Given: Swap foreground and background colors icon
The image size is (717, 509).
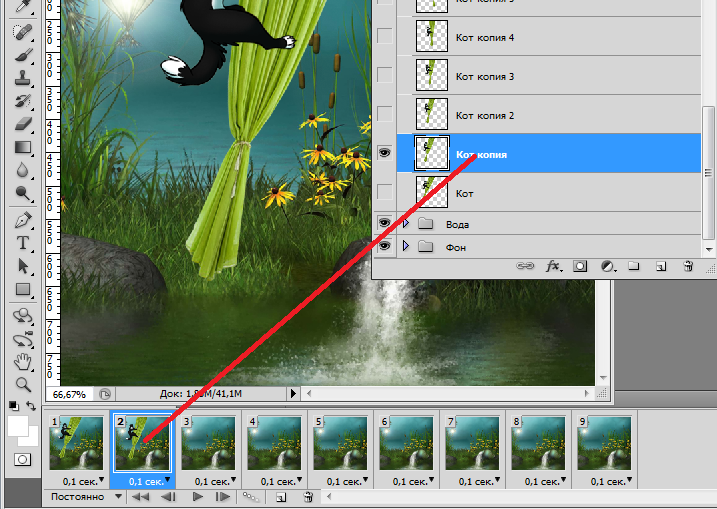Looking at the screenshot, I should pyautogui.click(x=31, y=406).
